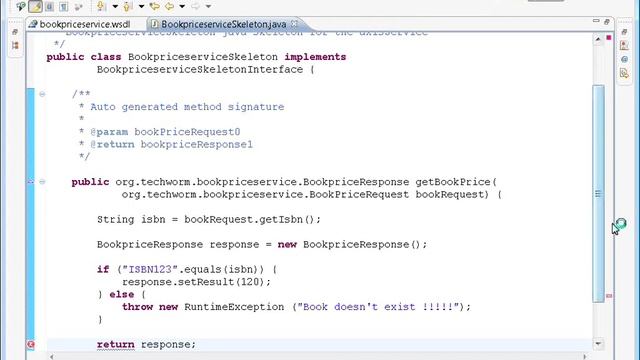The width and height of the screenshot is (640, 360).
Task: Open the Forward history dropdown arrow
Action: coord(208,7)
